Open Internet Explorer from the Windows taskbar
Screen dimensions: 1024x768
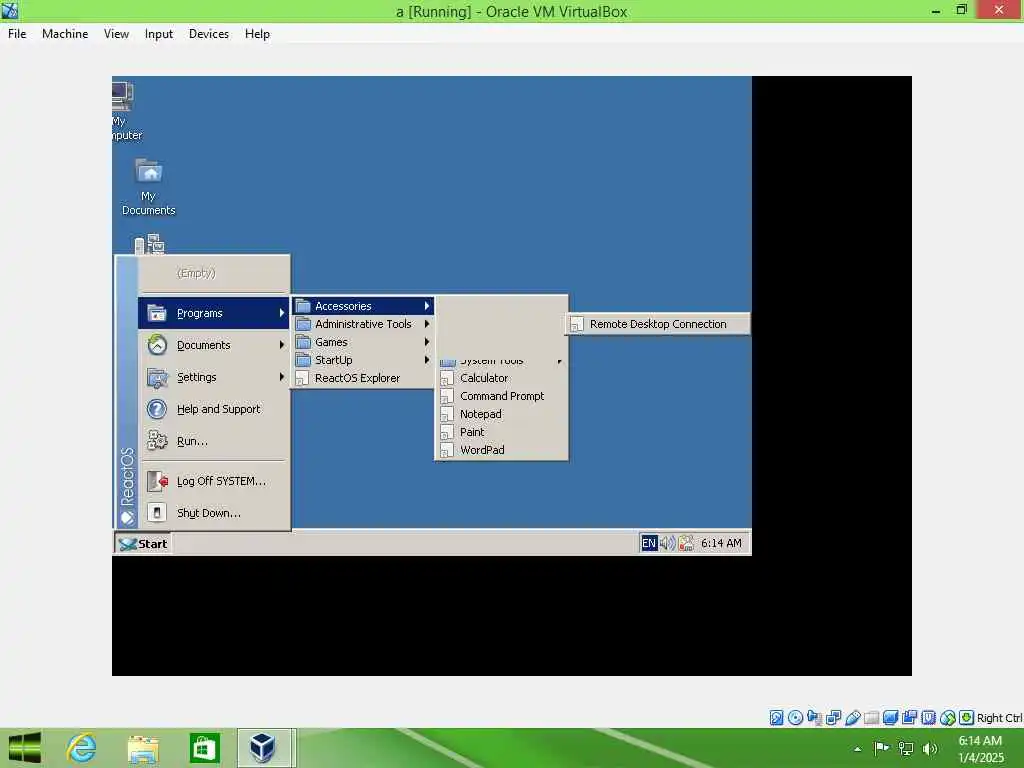click(82, 748)
